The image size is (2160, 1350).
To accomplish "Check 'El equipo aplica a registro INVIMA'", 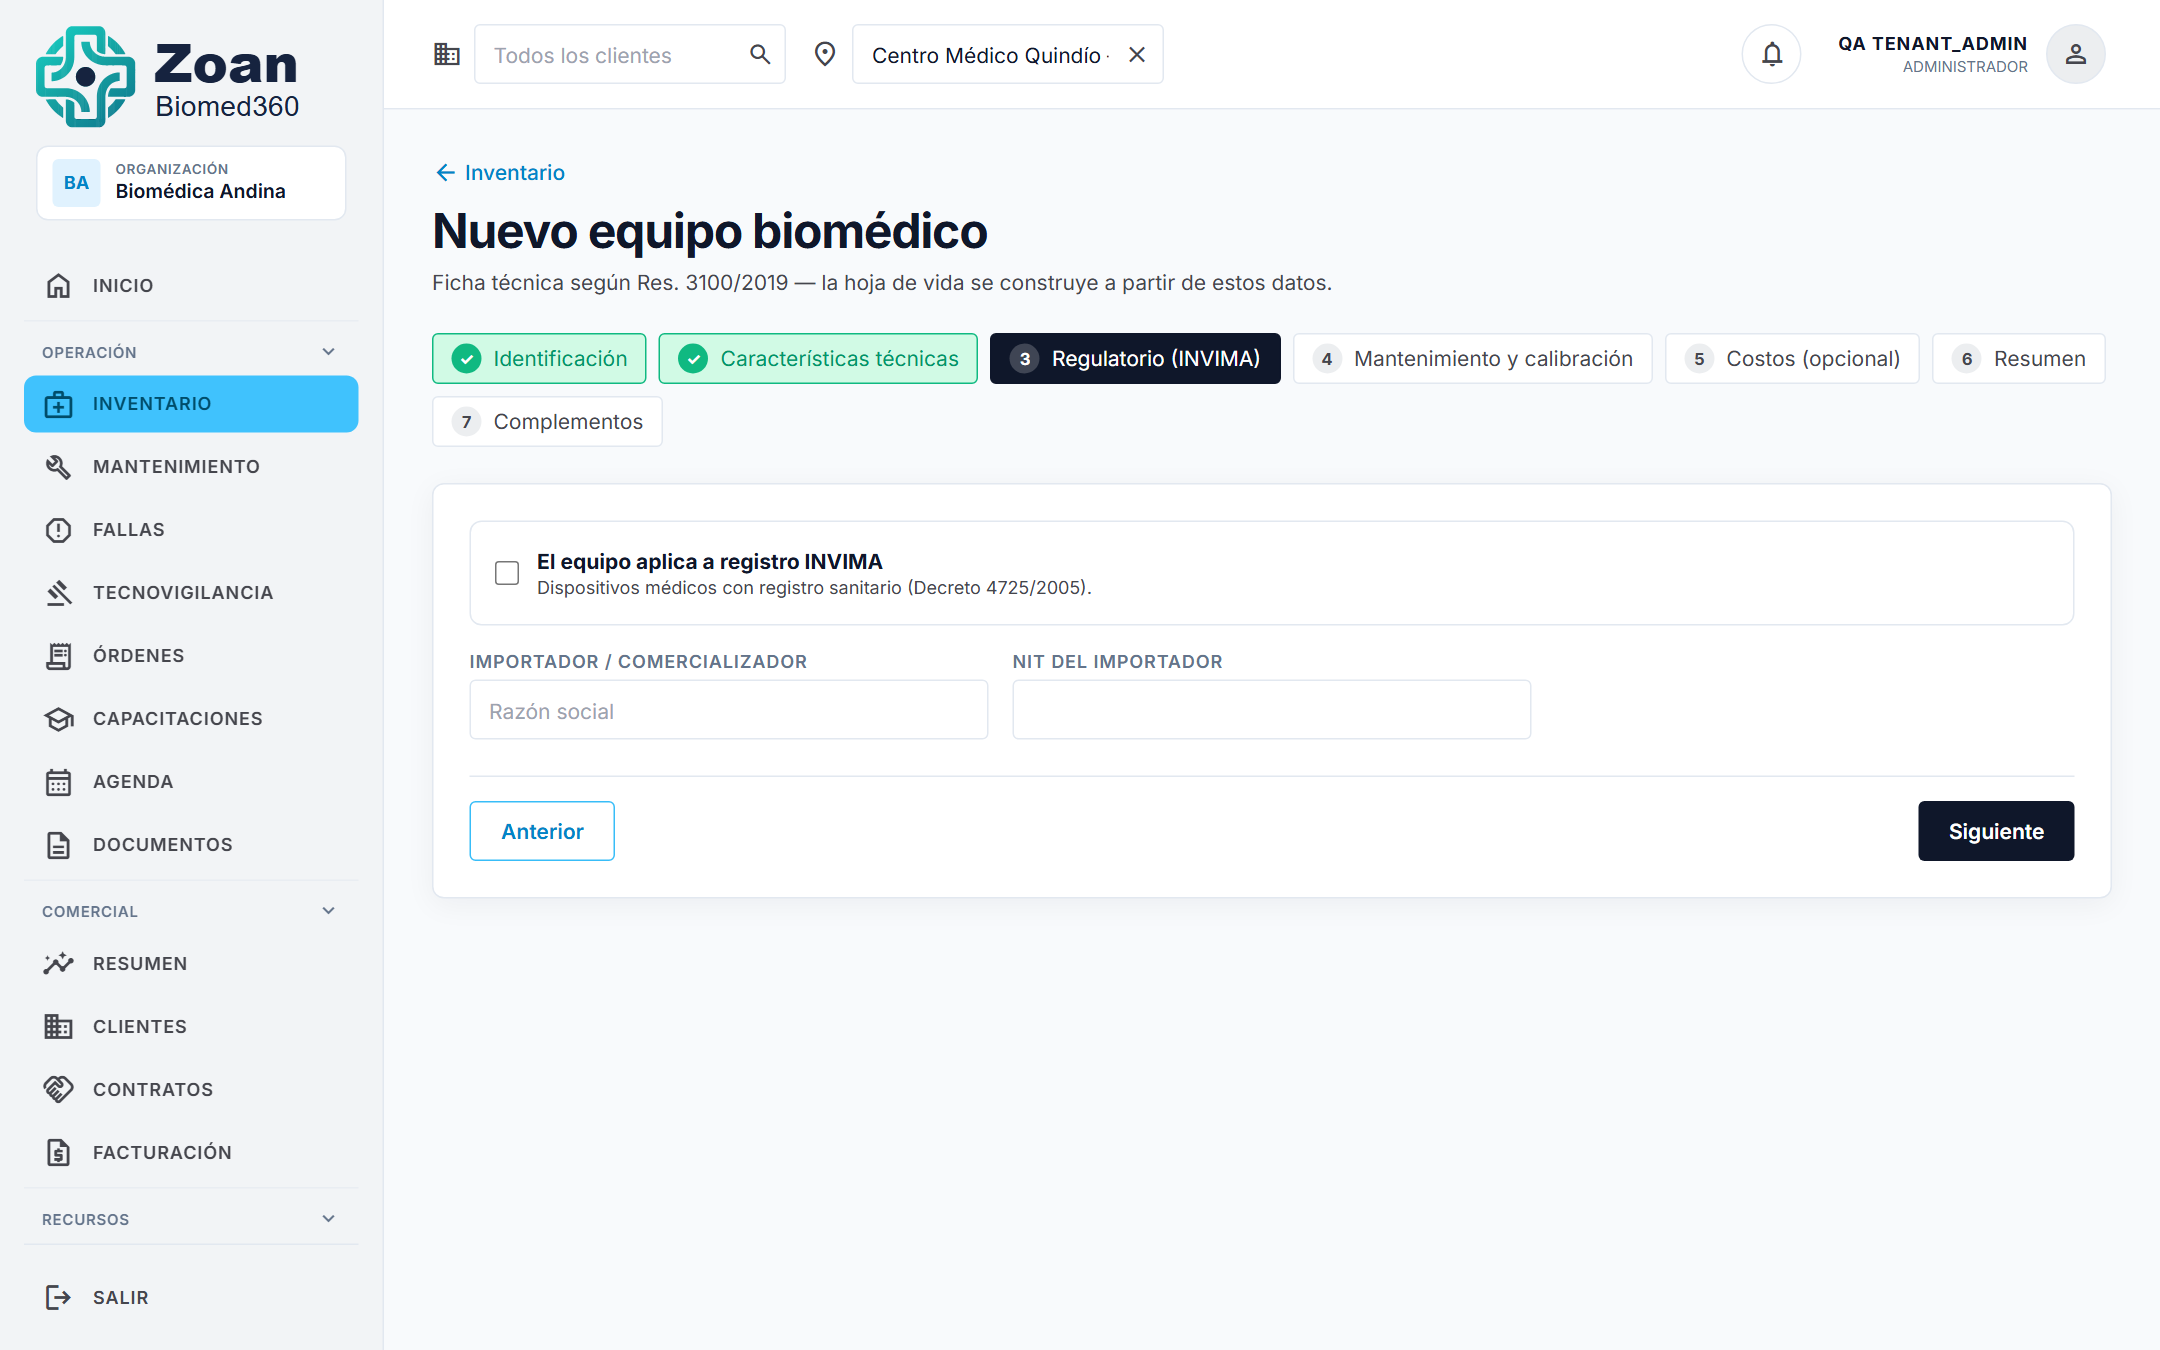I will (507, 573).
